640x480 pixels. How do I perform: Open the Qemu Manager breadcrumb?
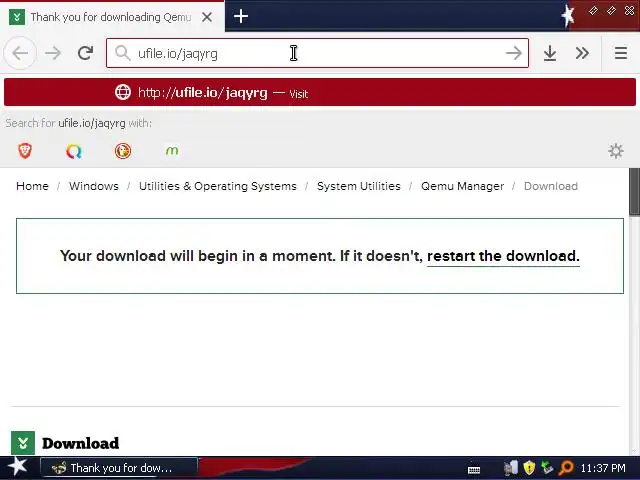(x=462, y=186)
